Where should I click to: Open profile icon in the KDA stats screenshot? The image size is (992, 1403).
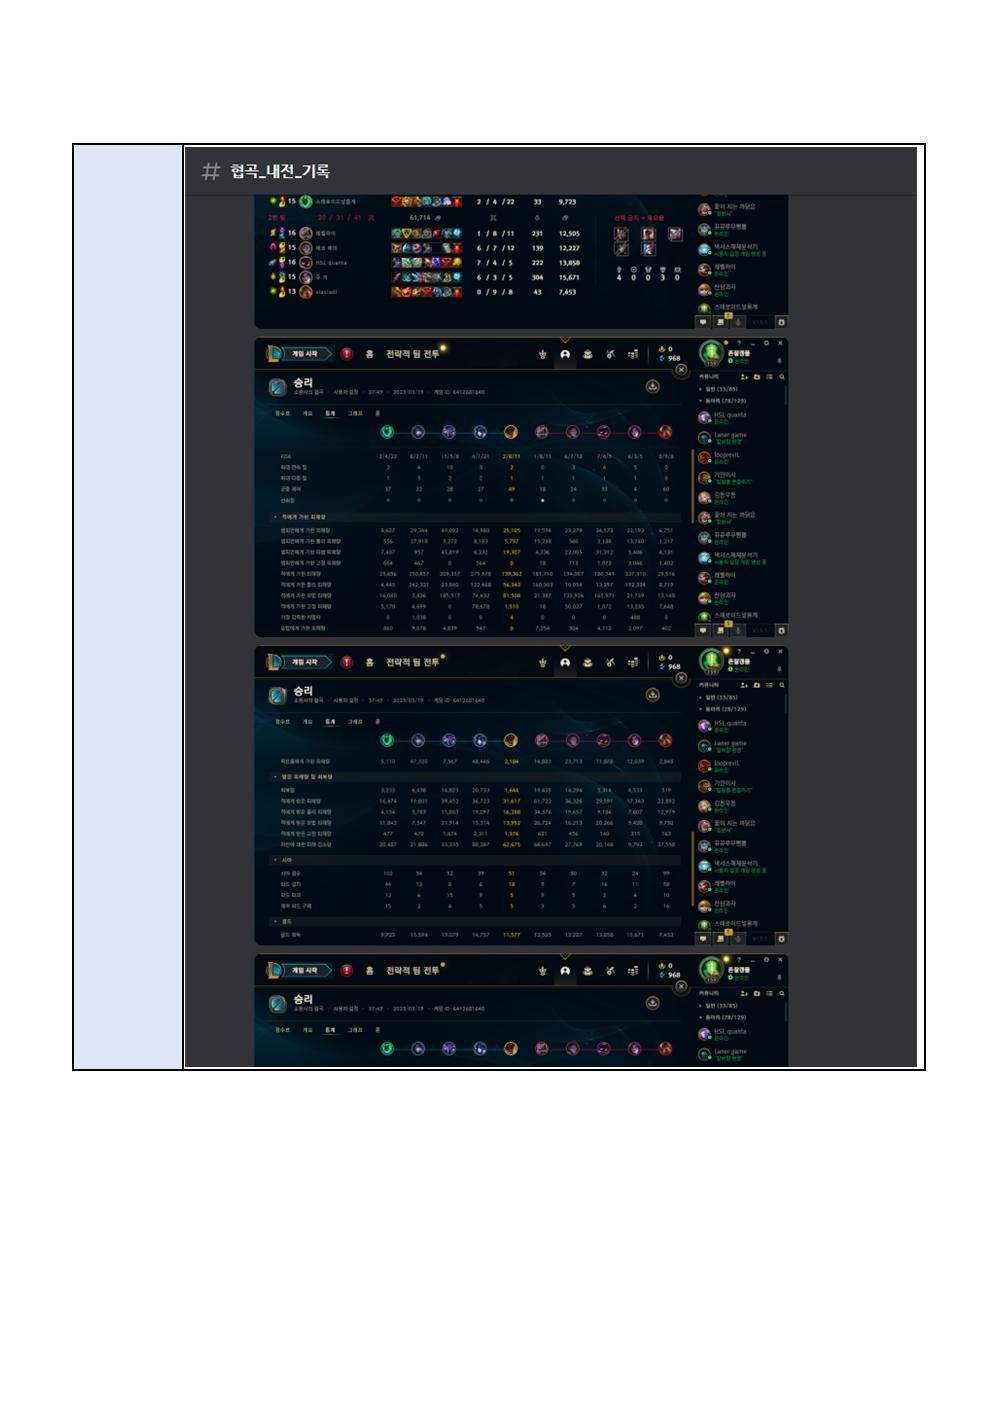coord(565,354)
